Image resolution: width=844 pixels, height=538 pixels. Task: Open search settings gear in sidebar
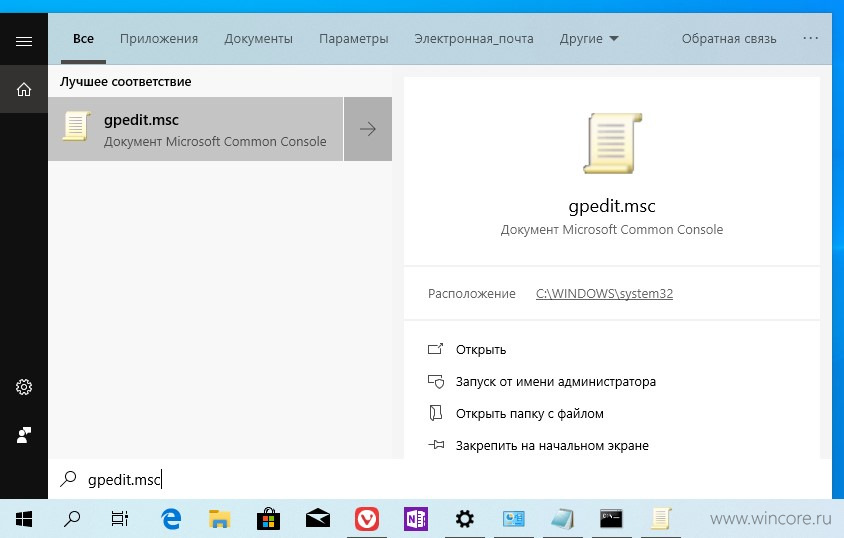point(24,387)
